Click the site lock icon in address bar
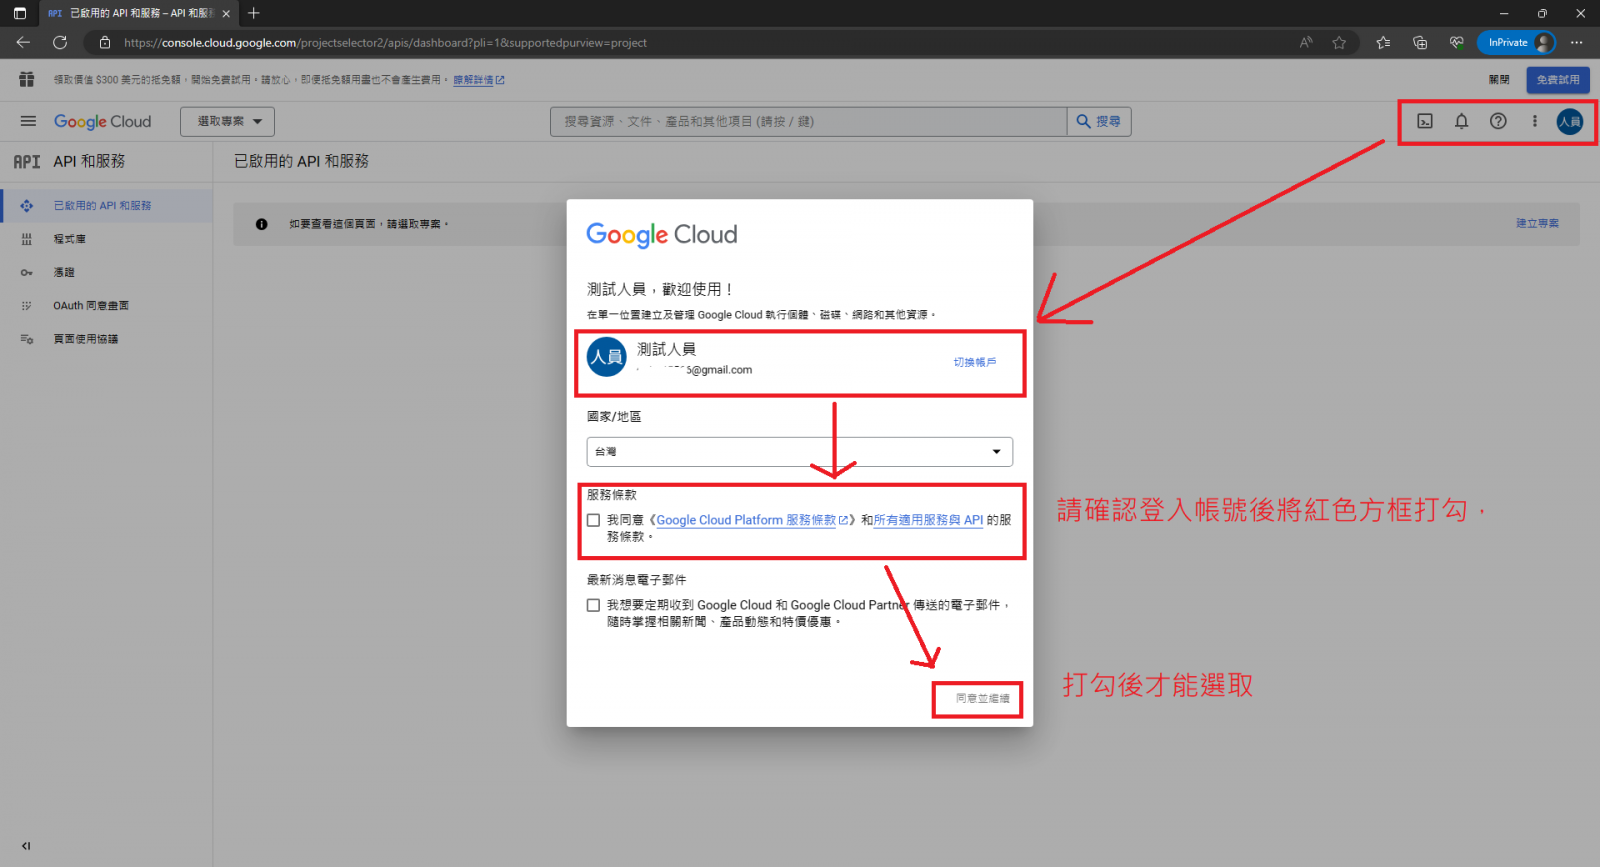 104,43
